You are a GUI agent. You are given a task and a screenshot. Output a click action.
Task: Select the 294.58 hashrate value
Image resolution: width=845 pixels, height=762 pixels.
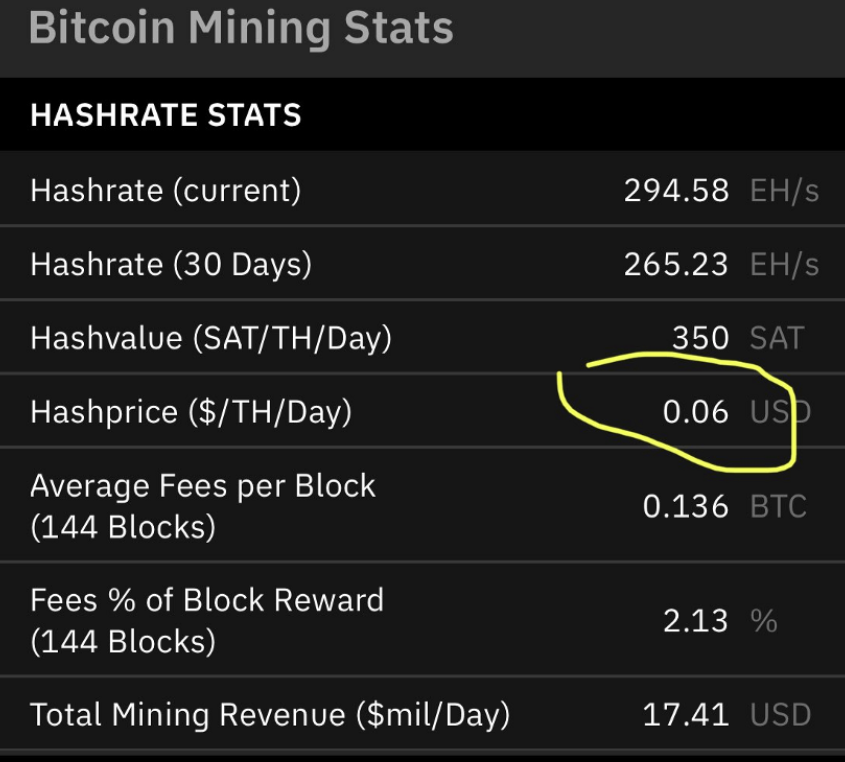tap(676, 191)
